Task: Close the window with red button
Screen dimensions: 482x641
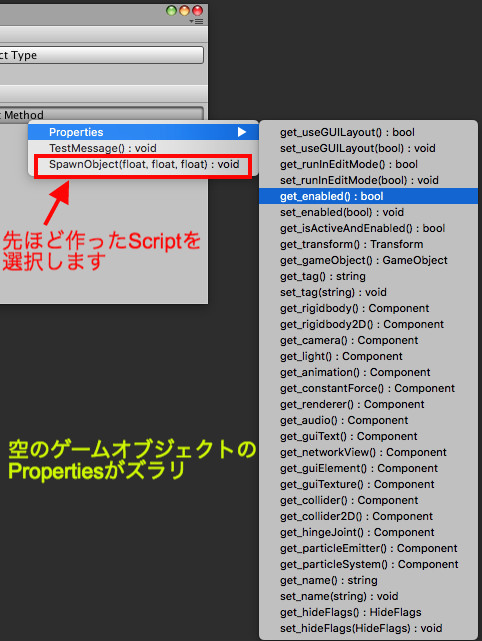Action: tap(197, 11)
